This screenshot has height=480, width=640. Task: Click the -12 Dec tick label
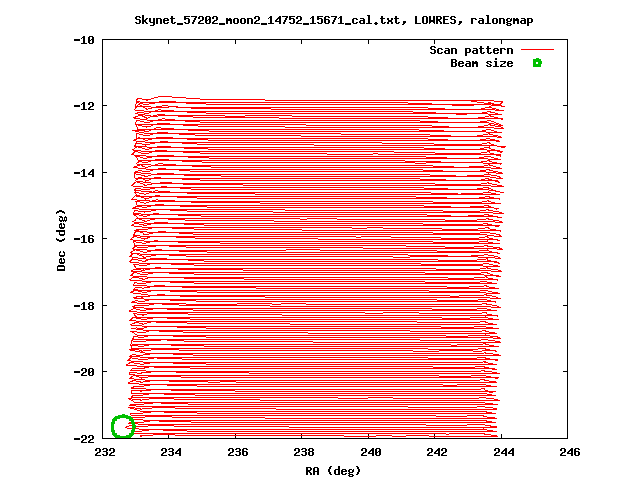tap(84, 106)
